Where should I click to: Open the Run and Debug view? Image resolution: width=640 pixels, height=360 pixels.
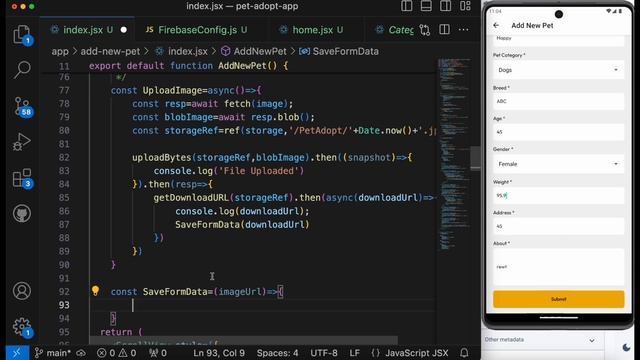pyautogui.click(x=22, y=142)
